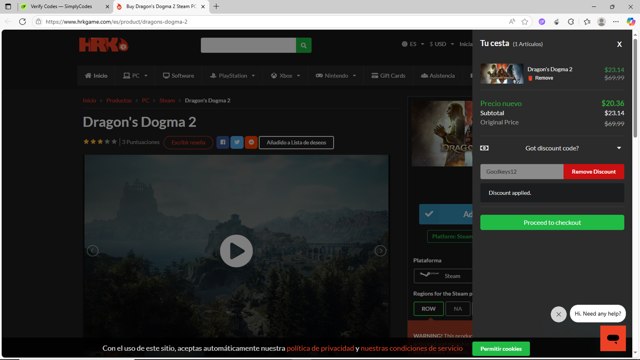Click the Remove Discount button

click(593, 172)
